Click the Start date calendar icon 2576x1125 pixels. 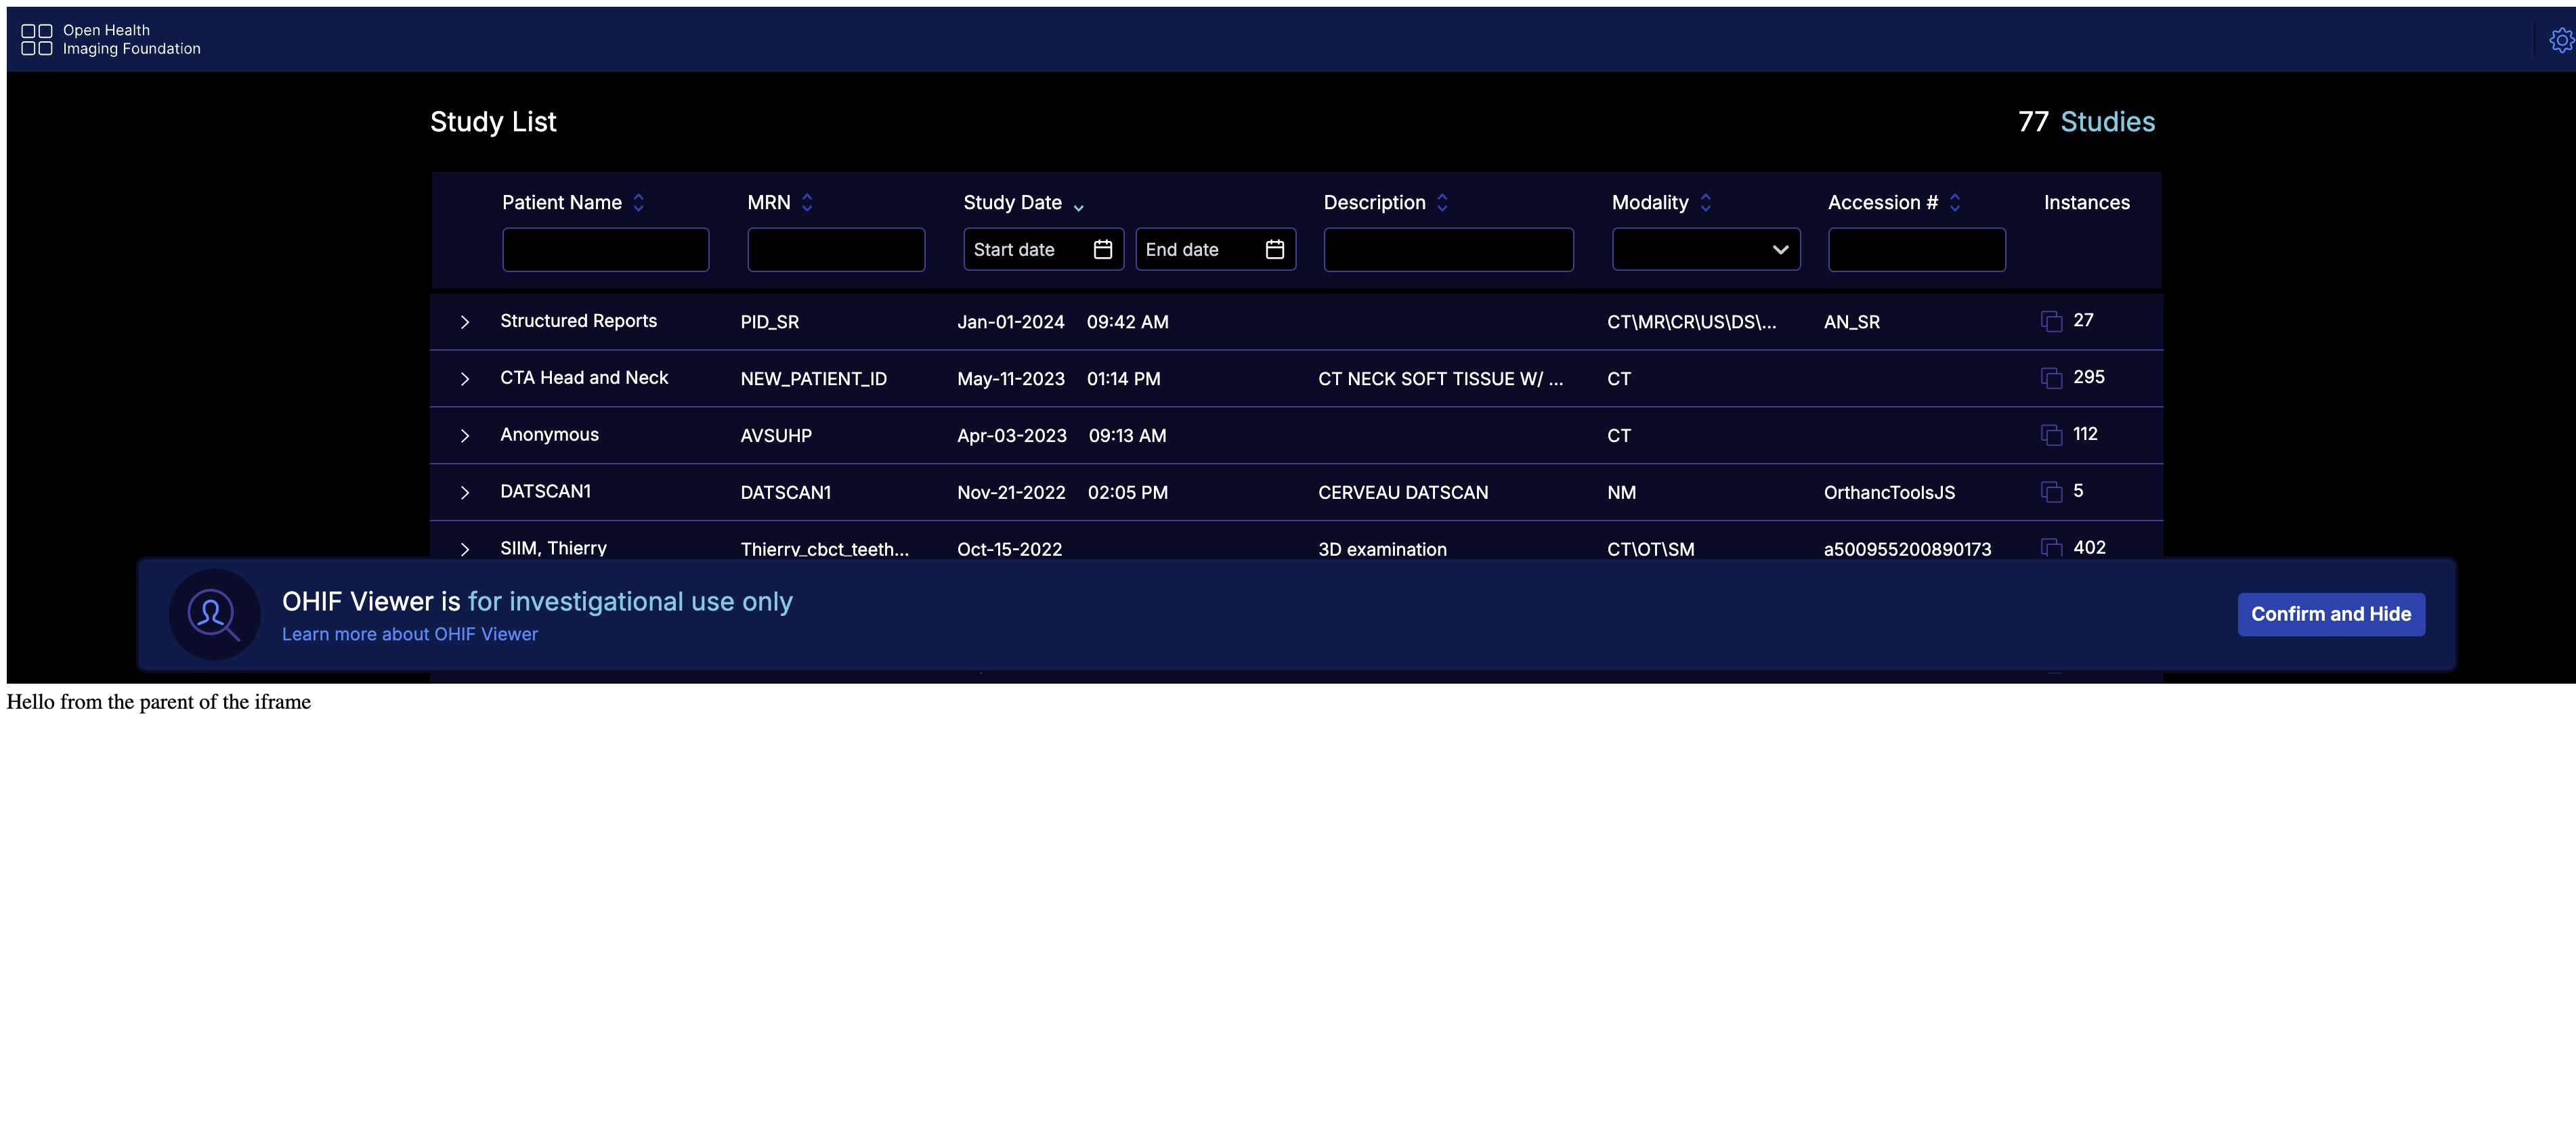(x=1102, y=249)
